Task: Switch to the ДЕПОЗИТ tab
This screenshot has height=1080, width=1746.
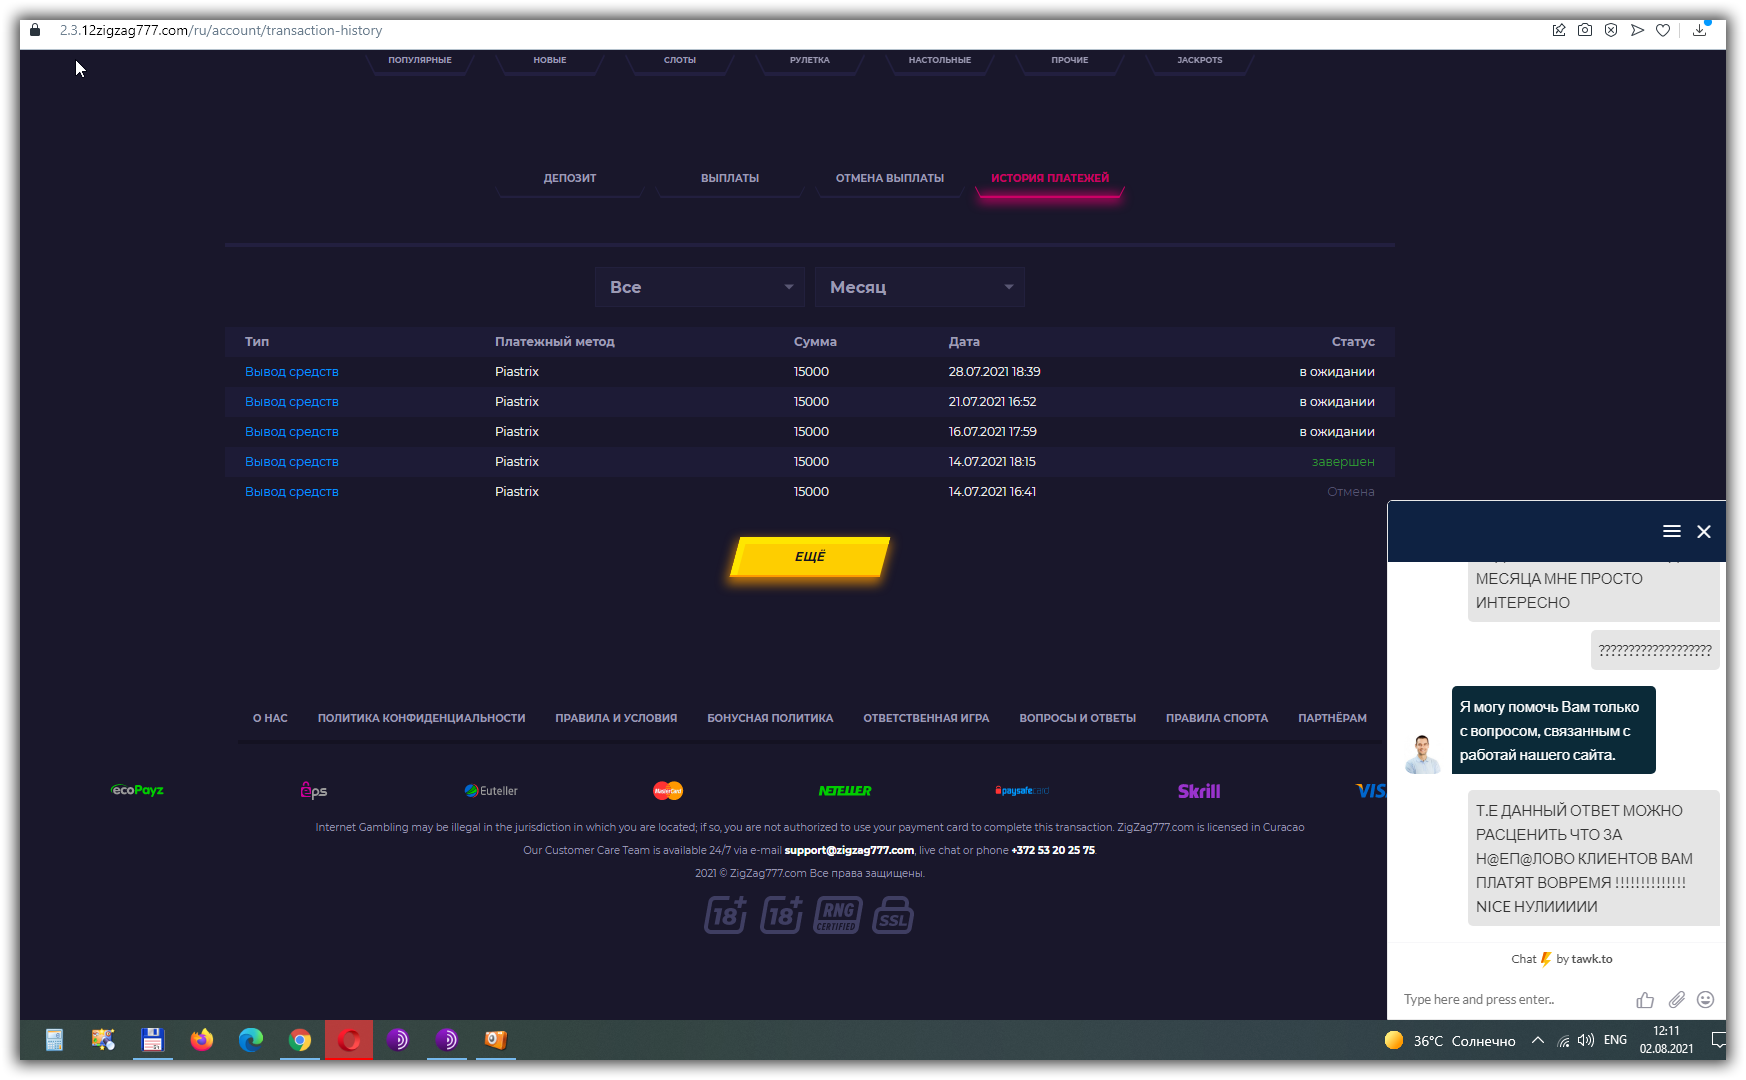Action: click(x=570, y=178)
